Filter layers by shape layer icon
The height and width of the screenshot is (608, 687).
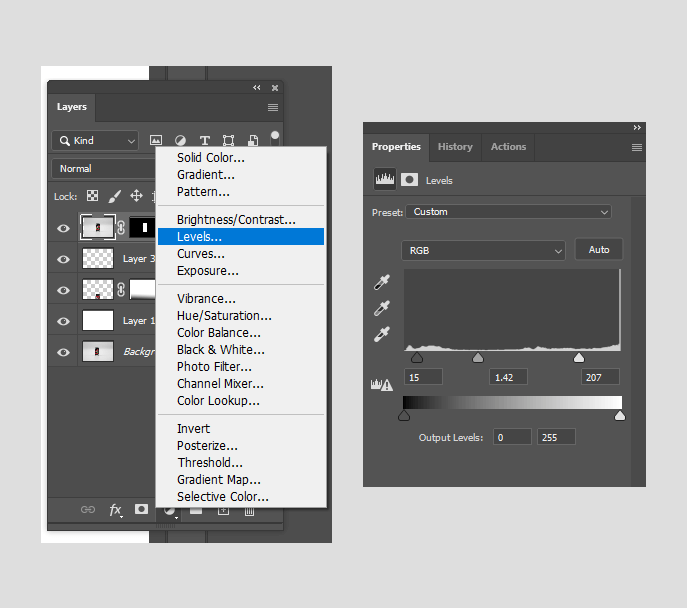(228, 140)
